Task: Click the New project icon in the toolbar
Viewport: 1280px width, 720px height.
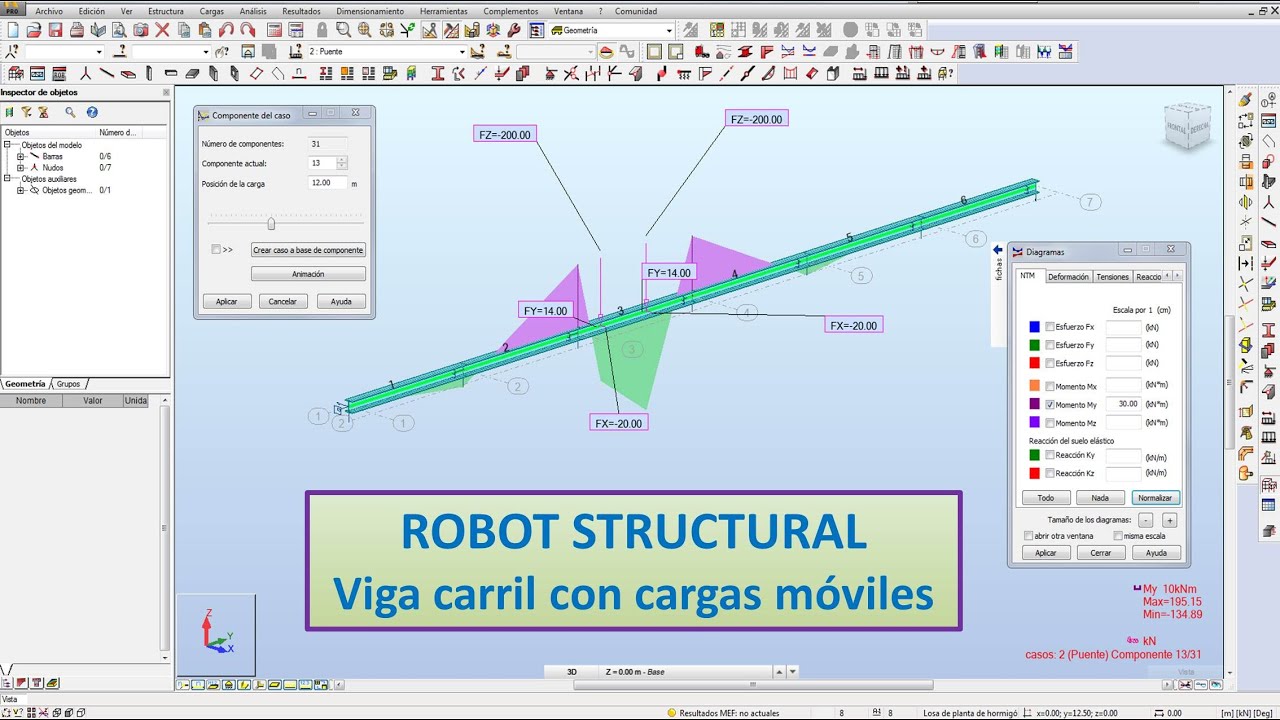Action: 12,30
